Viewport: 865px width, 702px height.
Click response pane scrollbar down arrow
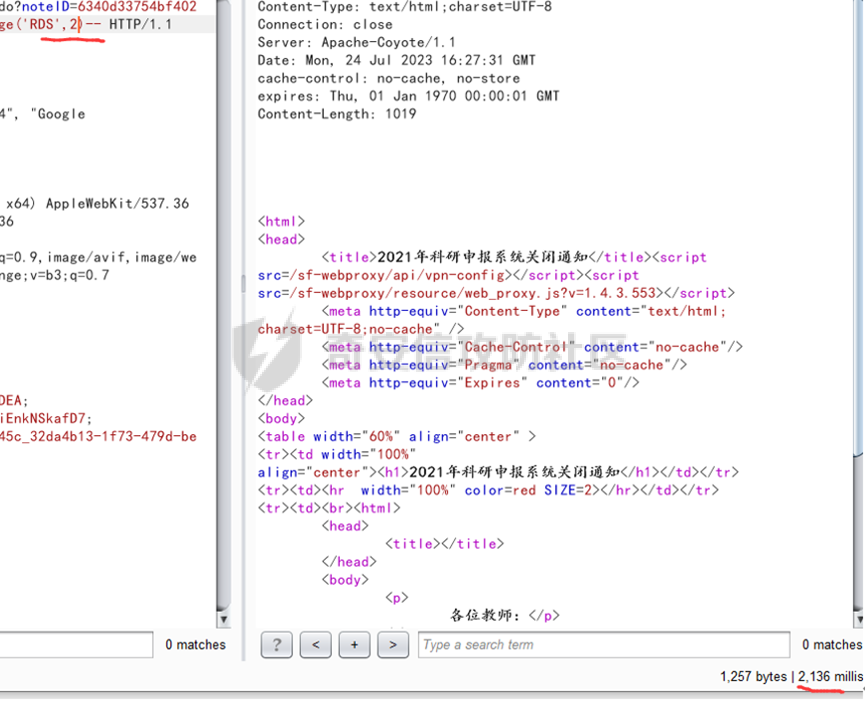pyautogui.click(x=859, y=619)
